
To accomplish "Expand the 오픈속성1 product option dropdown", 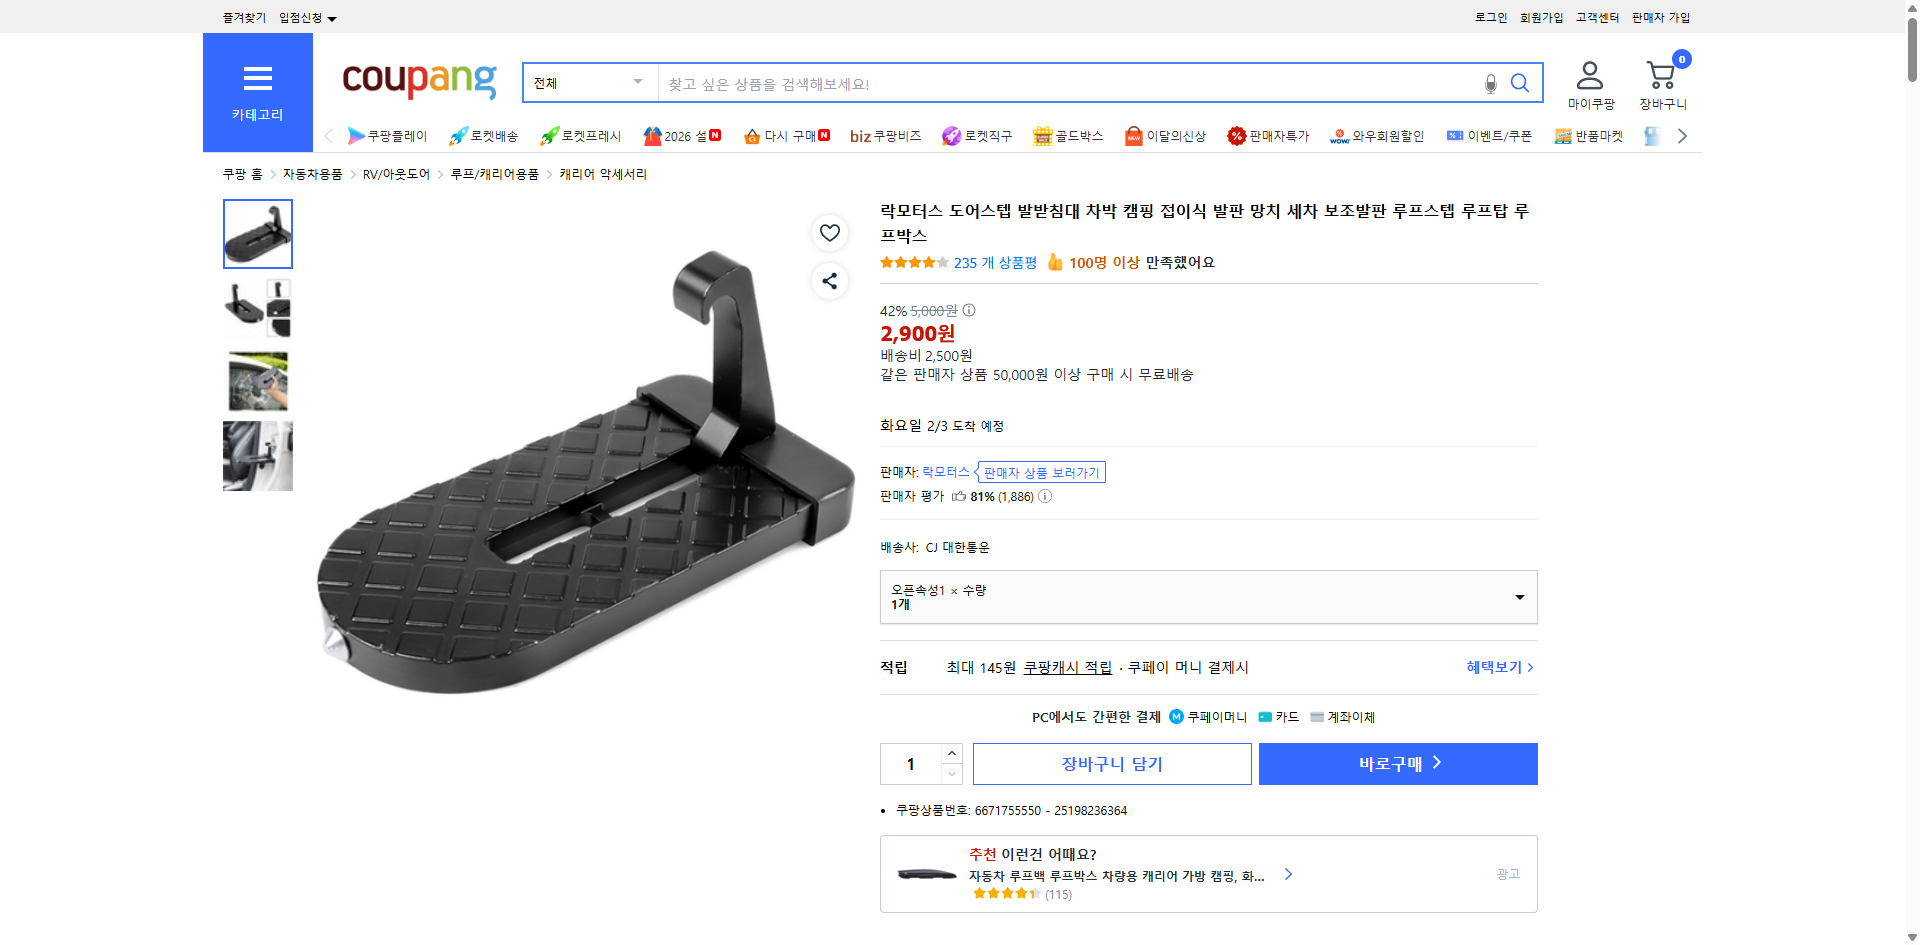I will (x=1208, y=597).
